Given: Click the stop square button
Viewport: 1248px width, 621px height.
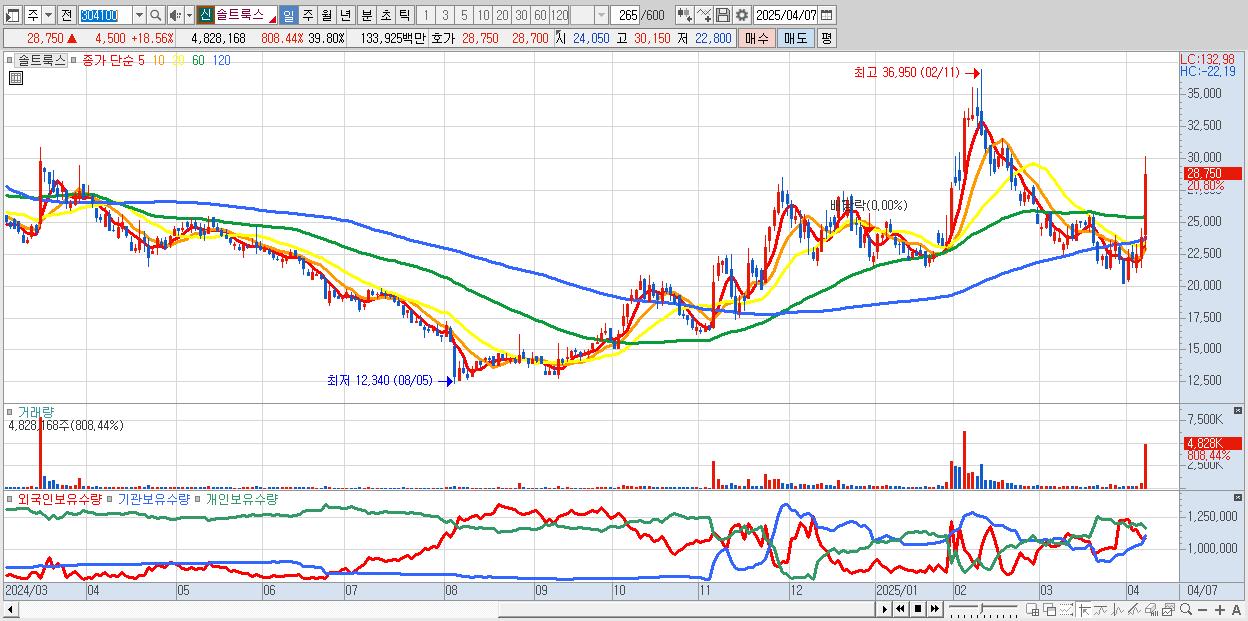Looking at the screenshot, I should (x=918, y=609).
